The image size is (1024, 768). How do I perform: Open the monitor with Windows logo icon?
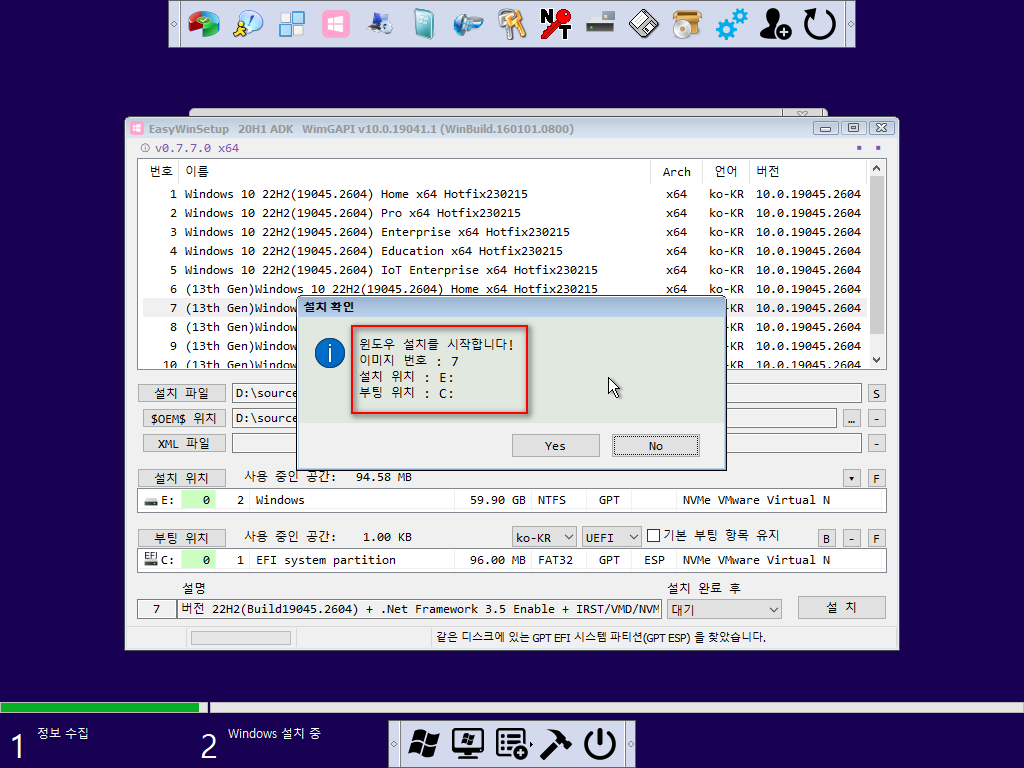point(468,743)
